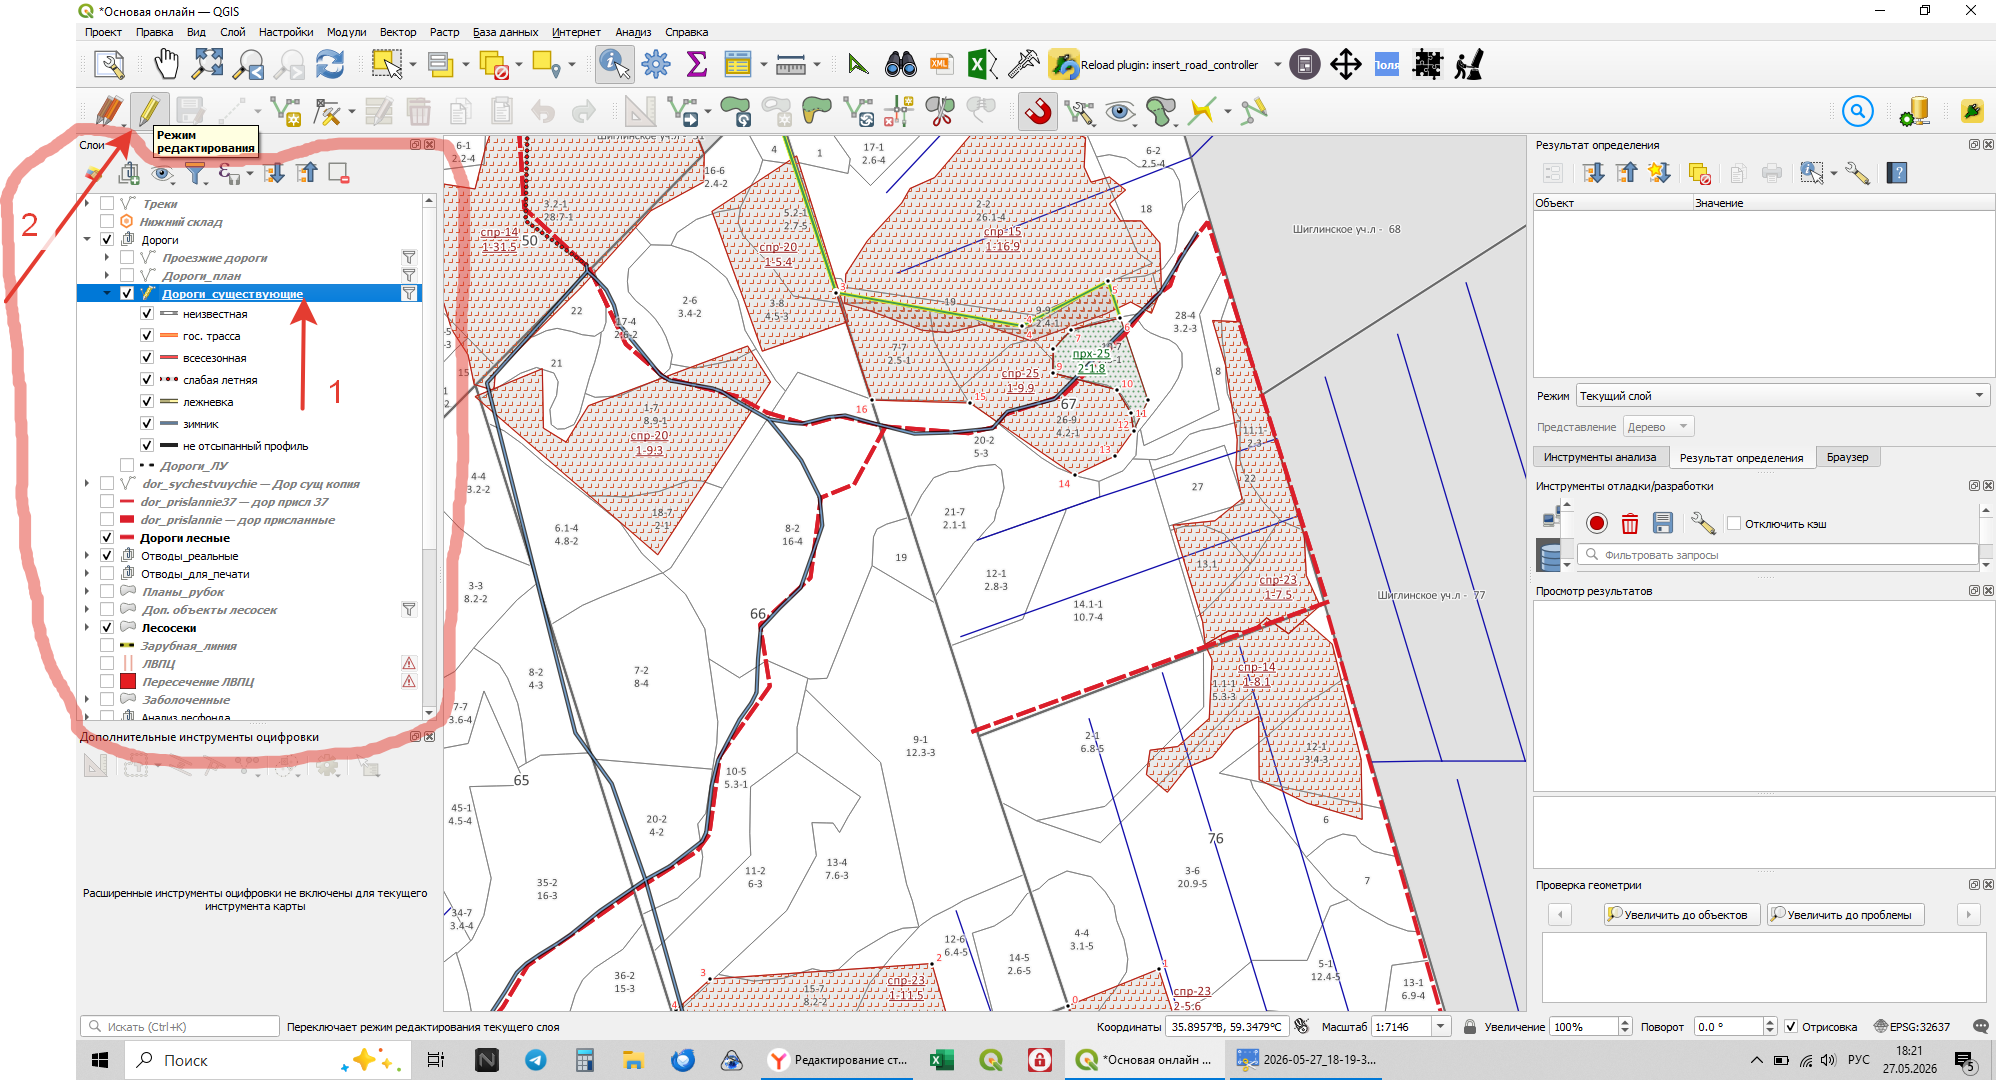
Task: Select the Pan Map hand tool
Action: click(165, 65)
